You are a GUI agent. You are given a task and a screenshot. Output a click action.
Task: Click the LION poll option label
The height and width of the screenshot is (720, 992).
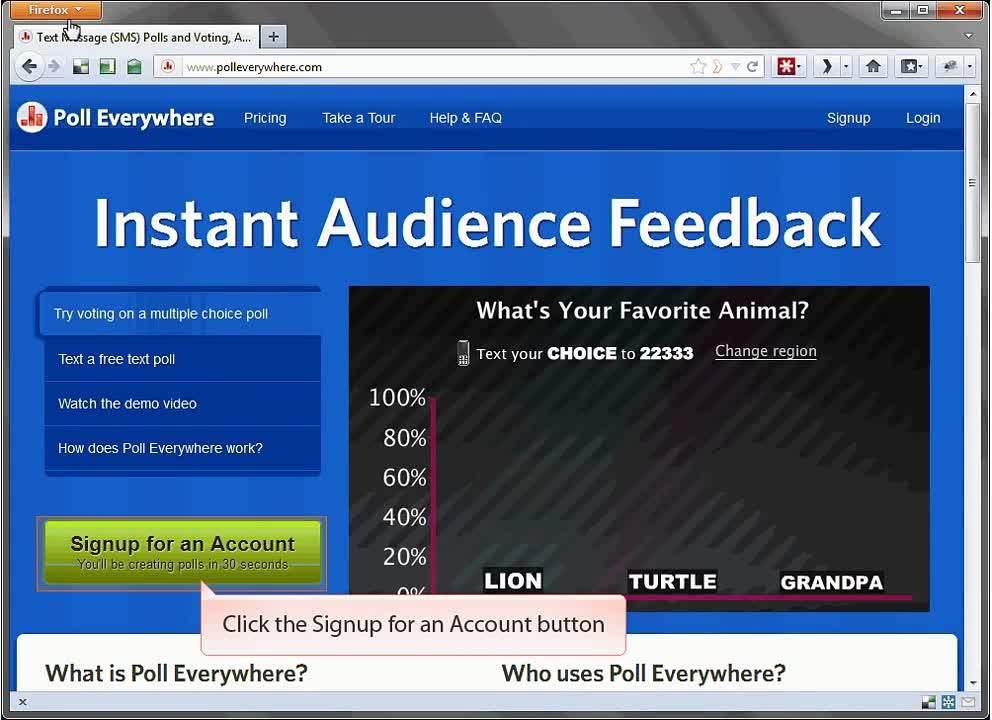pyautogui.click(x=512, y=580)
